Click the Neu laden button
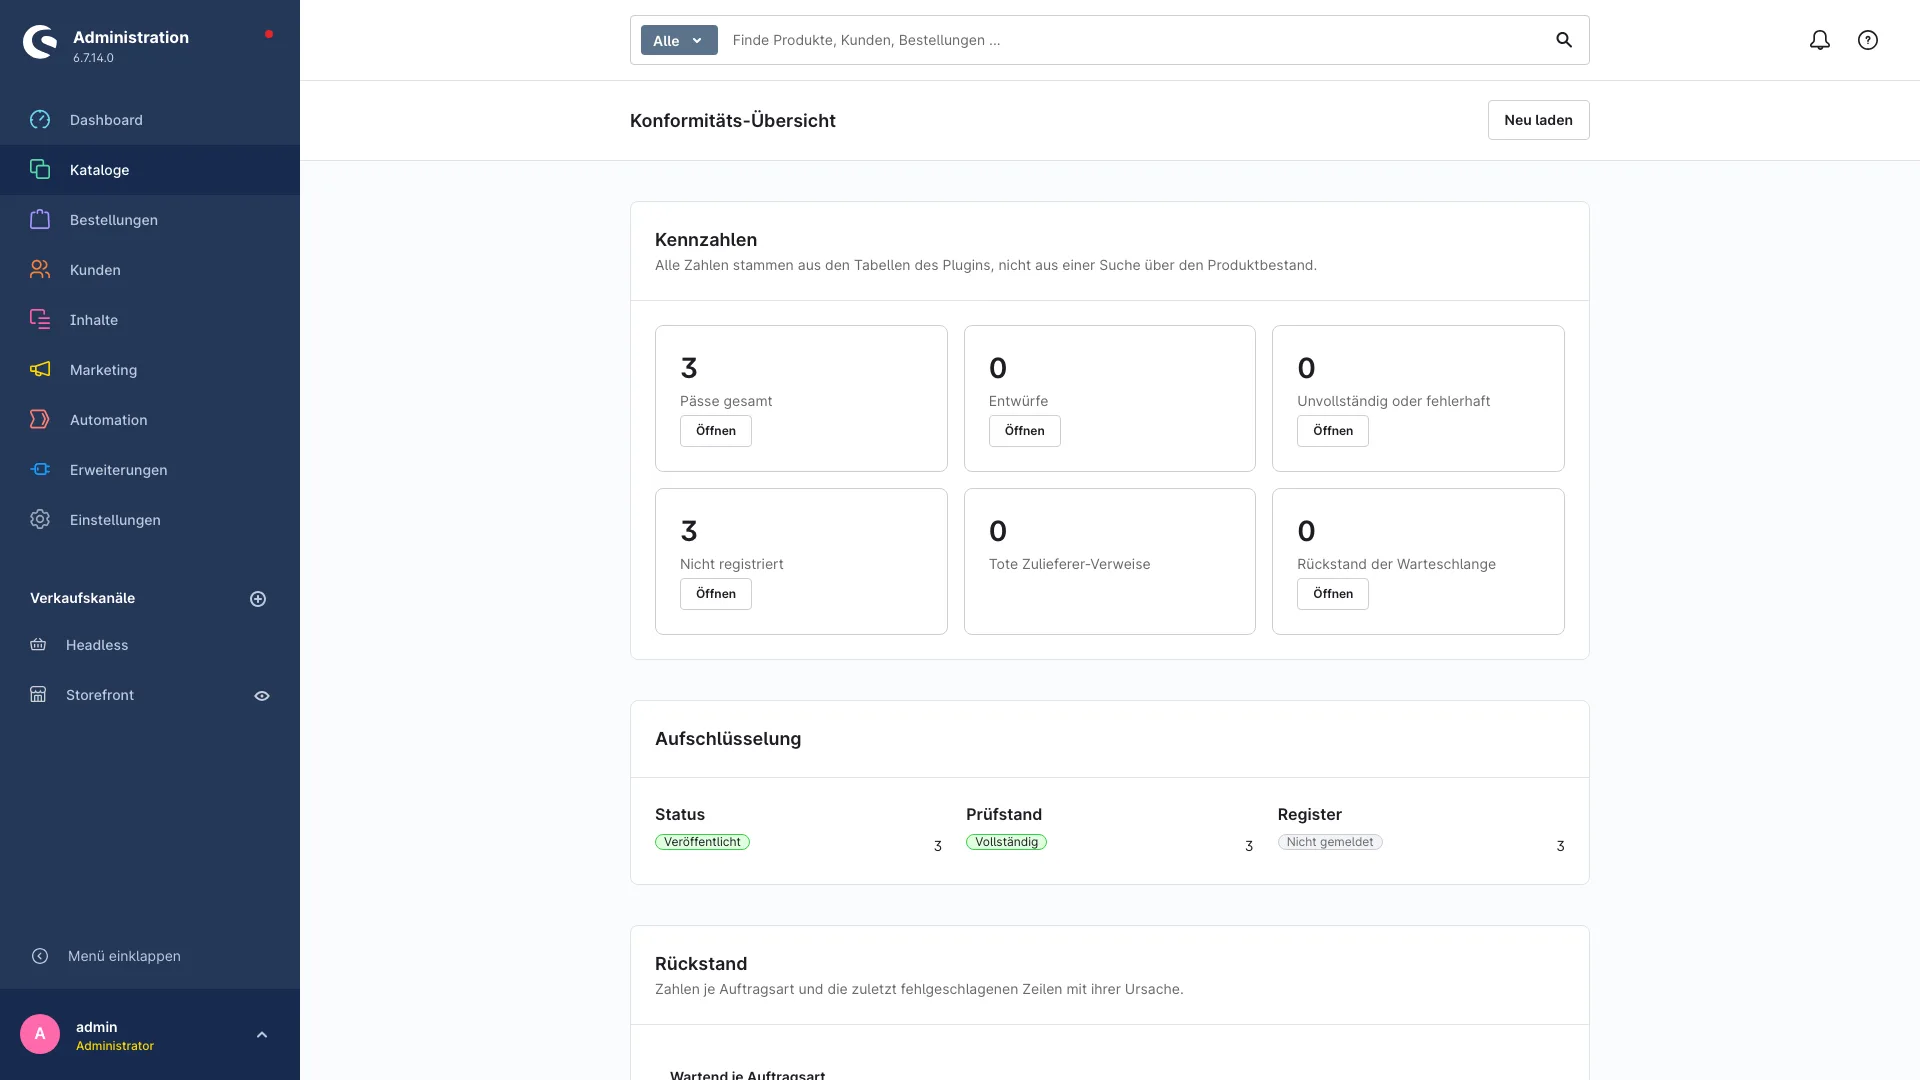Viewport: 1920px width, 1080px height. [x=1538, y=120]
